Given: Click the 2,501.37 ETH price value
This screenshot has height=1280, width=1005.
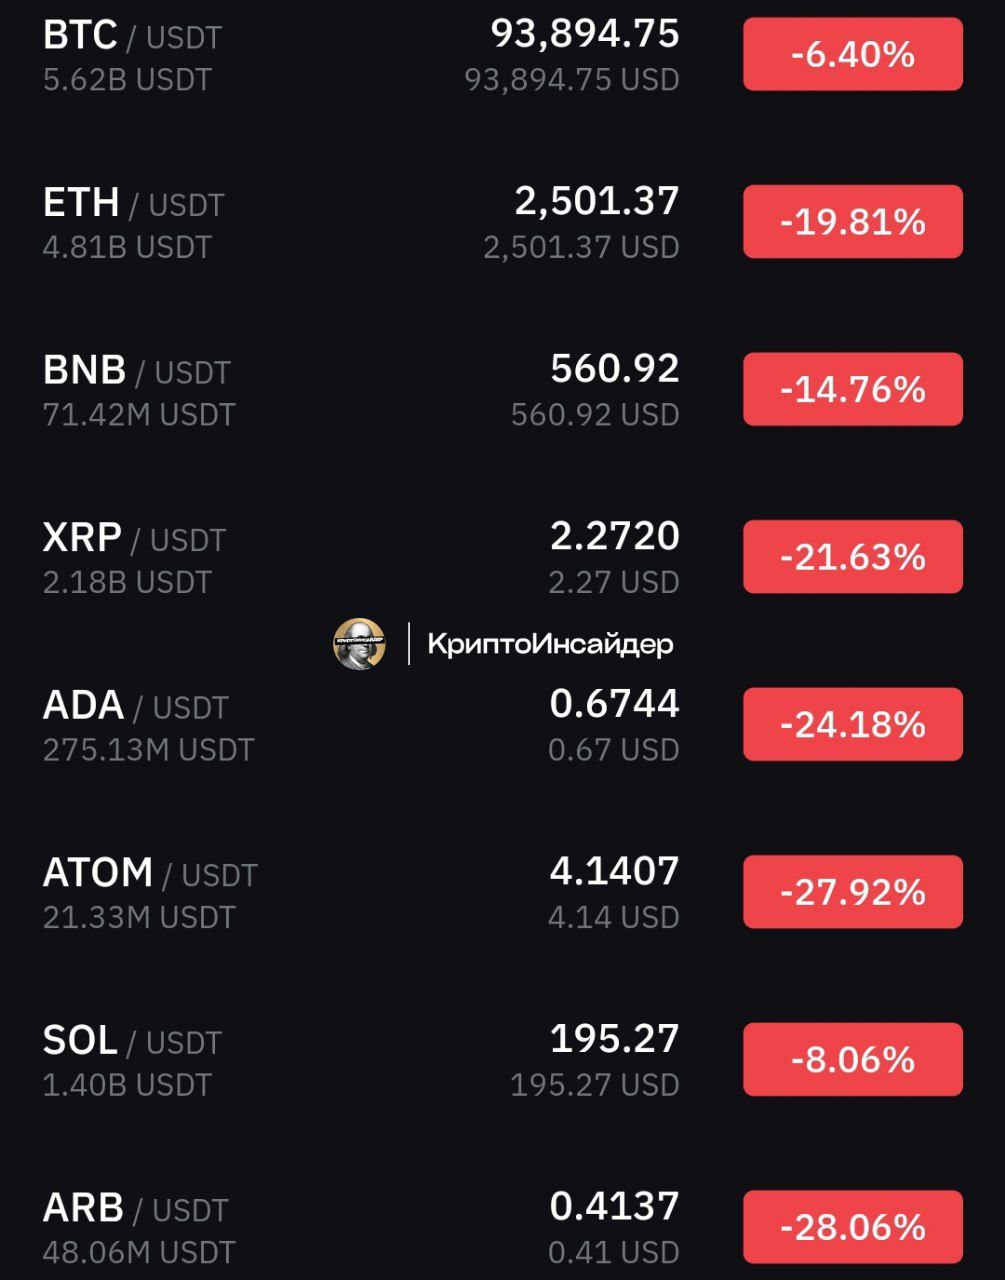Looking at the screenshot, I should click(597, 202).
